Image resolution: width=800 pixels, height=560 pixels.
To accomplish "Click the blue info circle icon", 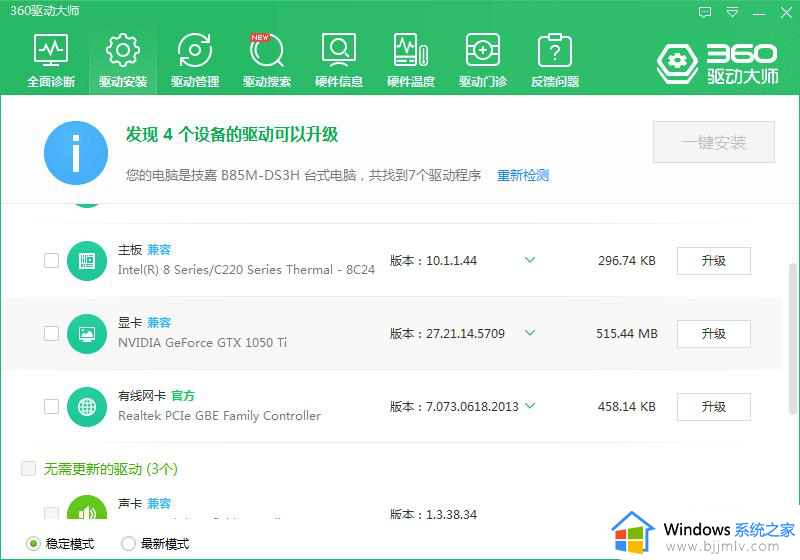I will point(76,153).
